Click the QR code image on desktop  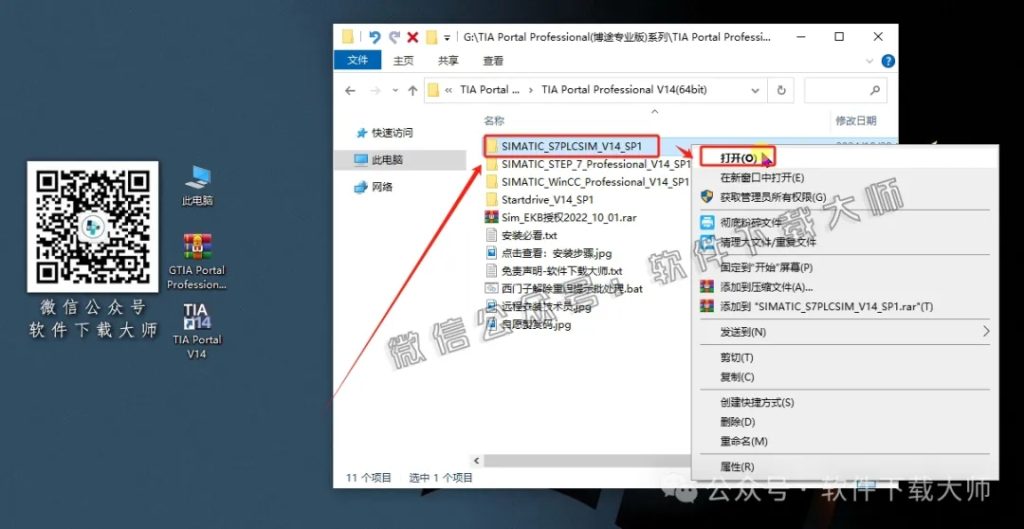pos(92,226)
